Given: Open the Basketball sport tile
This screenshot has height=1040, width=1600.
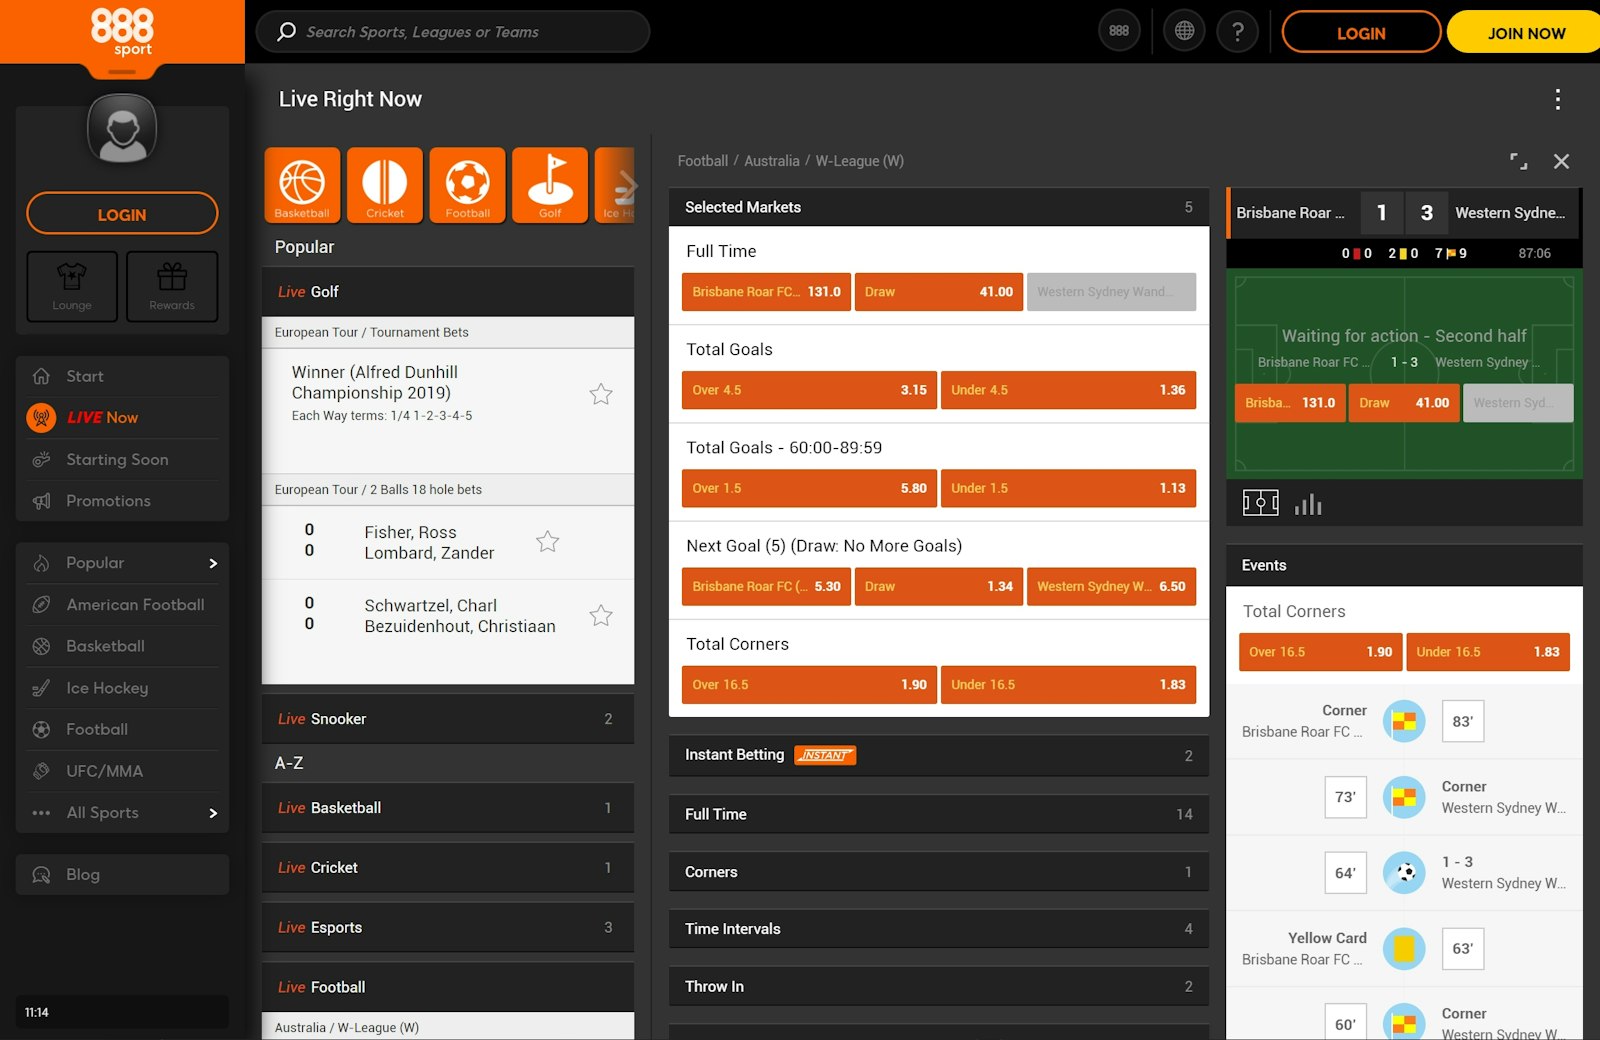Looking at the screenshot, I should (x=302, y=185).
